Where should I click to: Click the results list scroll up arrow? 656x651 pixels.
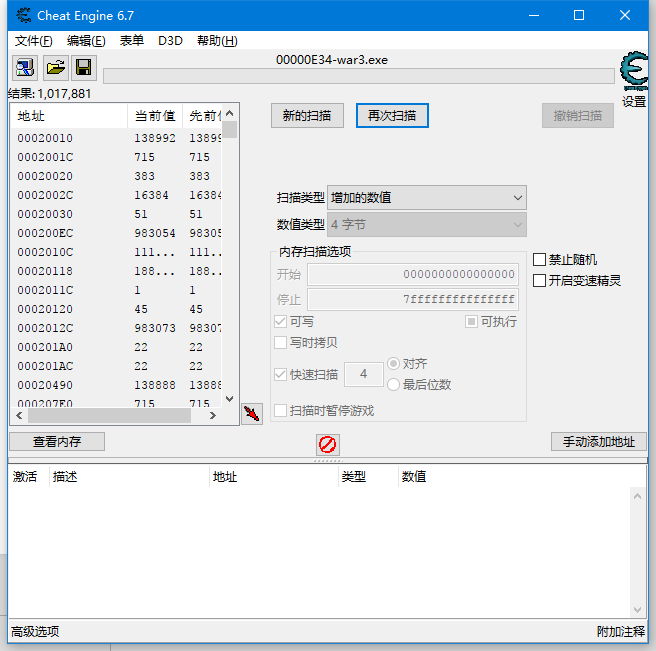tap(230, 113)
